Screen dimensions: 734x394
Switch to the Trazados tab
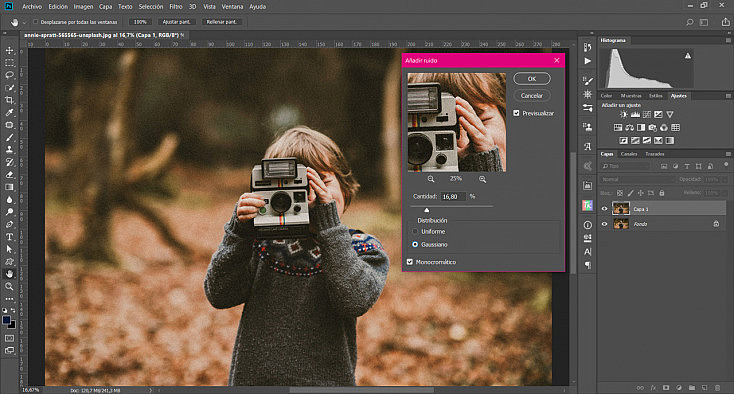click(654, 154)
